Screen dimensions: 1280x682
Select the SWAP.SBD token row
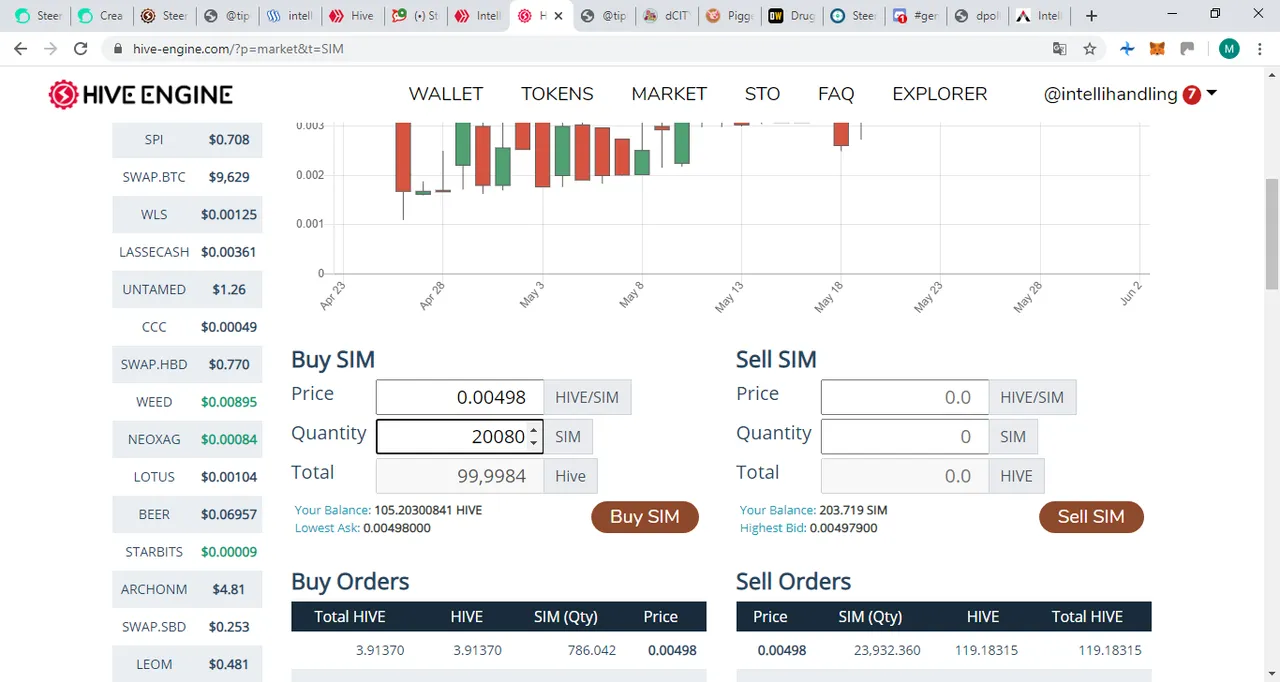(x=187, y=627)
